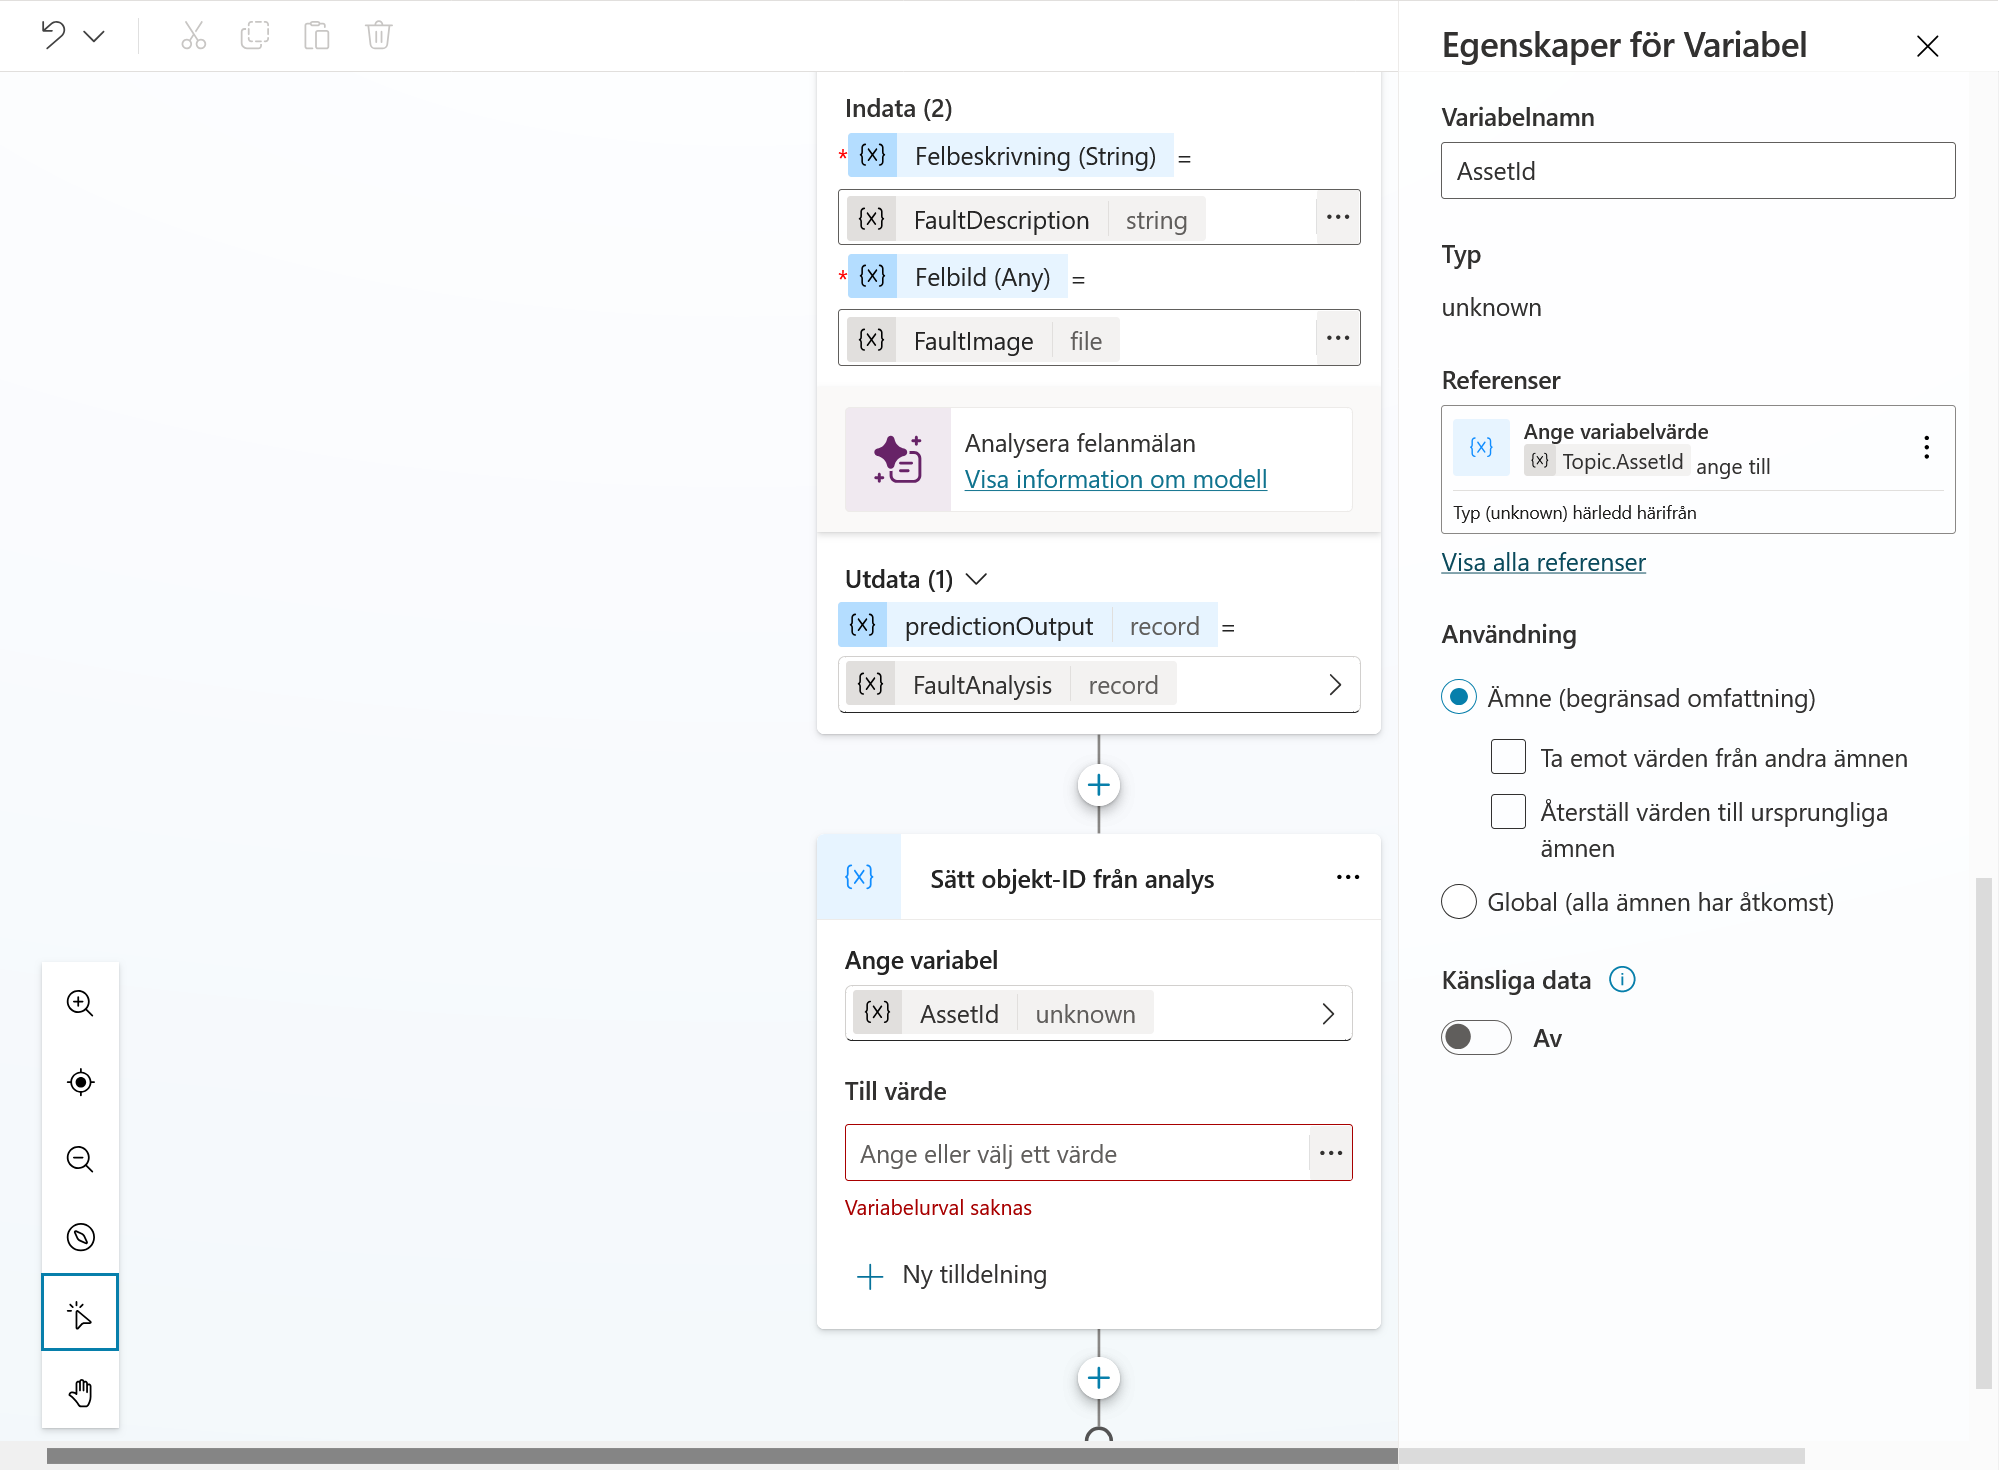Click Ny tilldelning to add assignment
Viewport: 1999px width, 1470px height.
[952, 1275]
